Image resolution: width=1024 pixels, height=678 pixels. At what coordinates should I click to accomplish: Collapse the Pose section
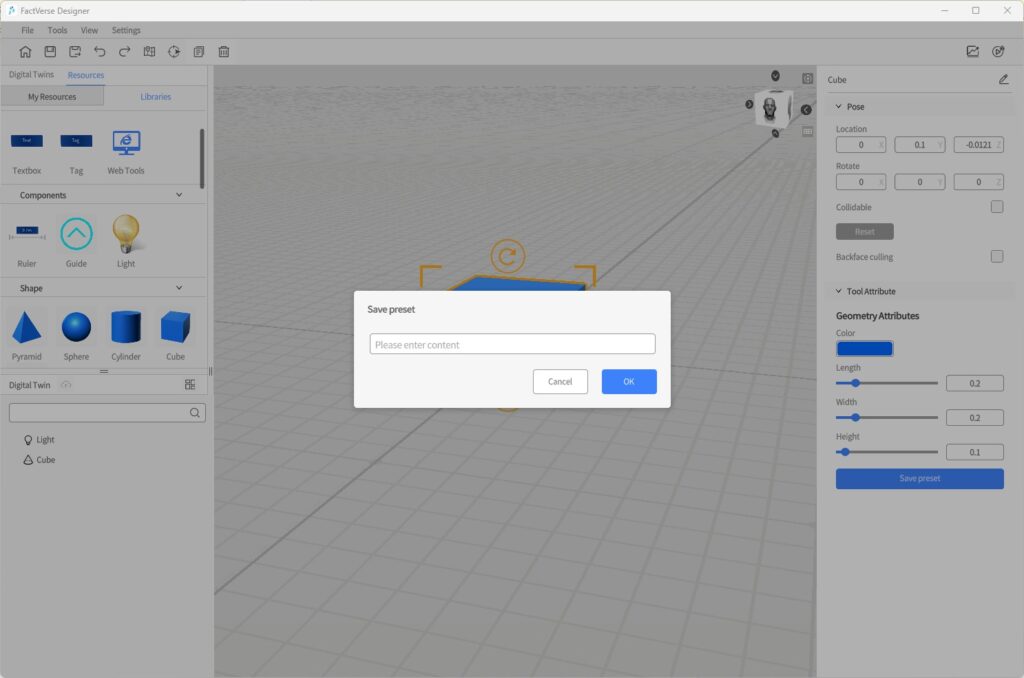point(839,107)
